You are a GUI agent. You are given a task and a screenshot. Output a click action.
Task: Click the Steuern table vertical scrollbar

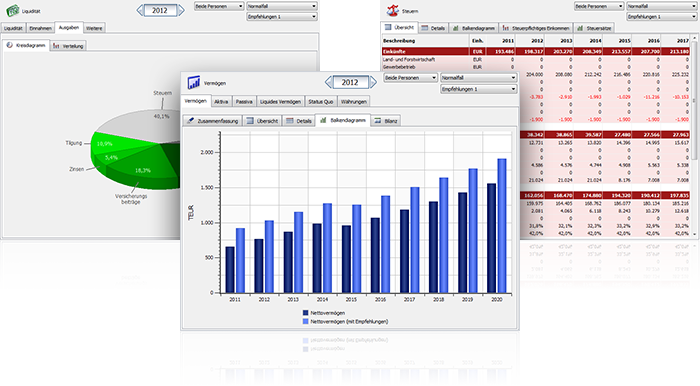(x=694, y=136)
